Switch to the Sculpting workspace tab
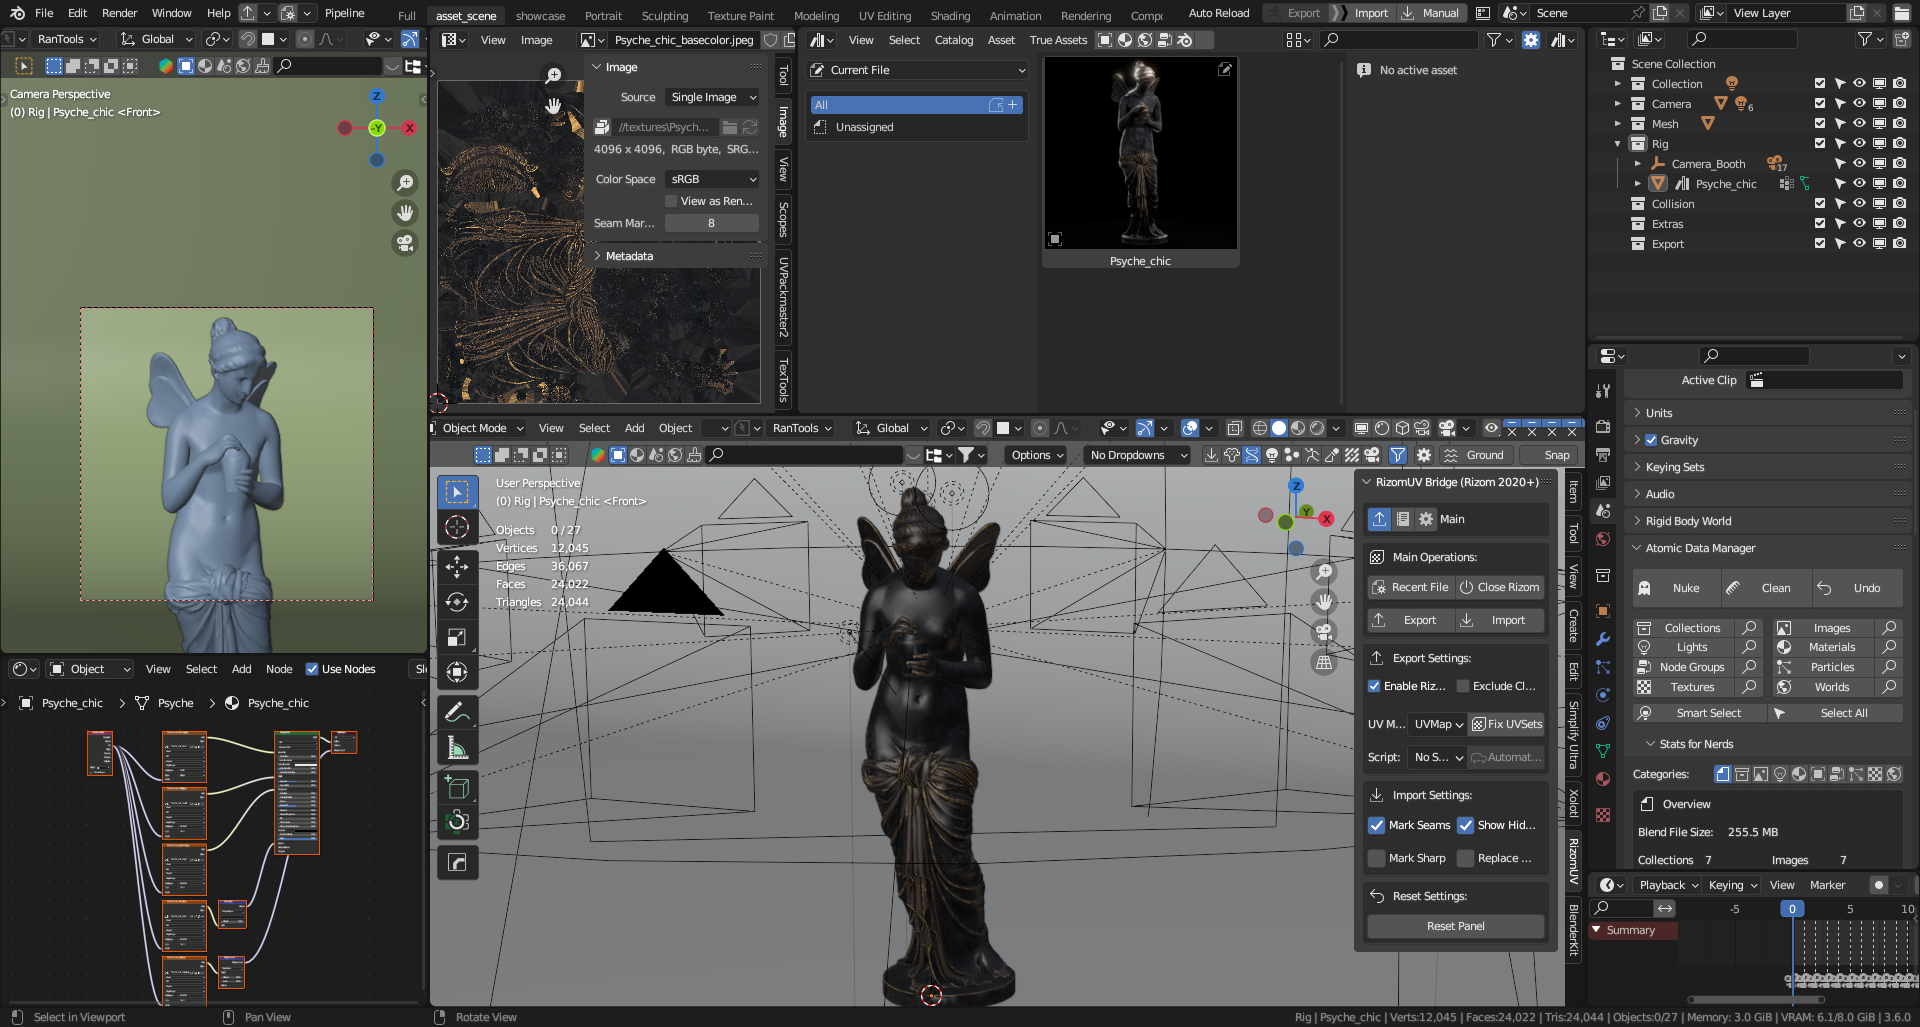1920x1027 pixels. 664,15
